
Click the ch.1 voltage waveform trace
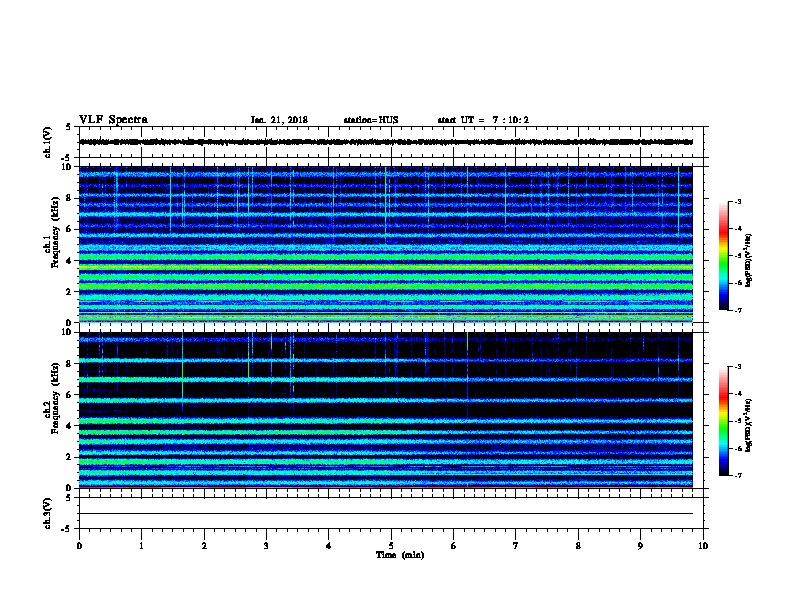point(386,142)
